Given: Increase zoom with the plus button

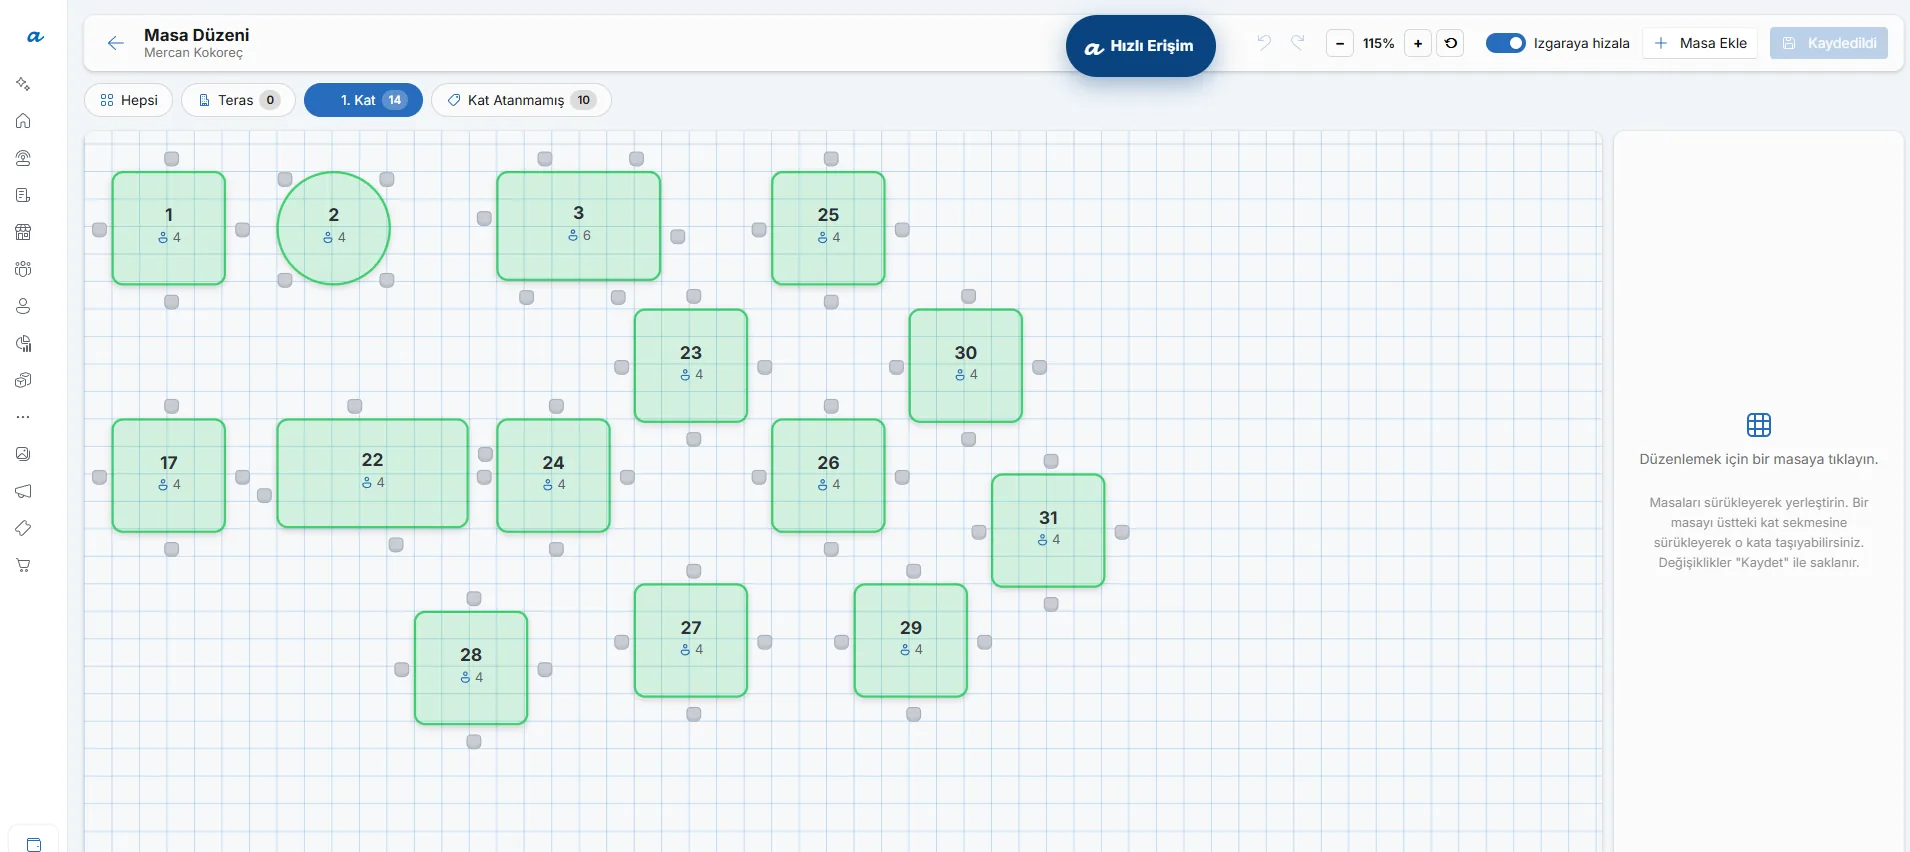Looking at the screenshot, I should (1418, 43).
